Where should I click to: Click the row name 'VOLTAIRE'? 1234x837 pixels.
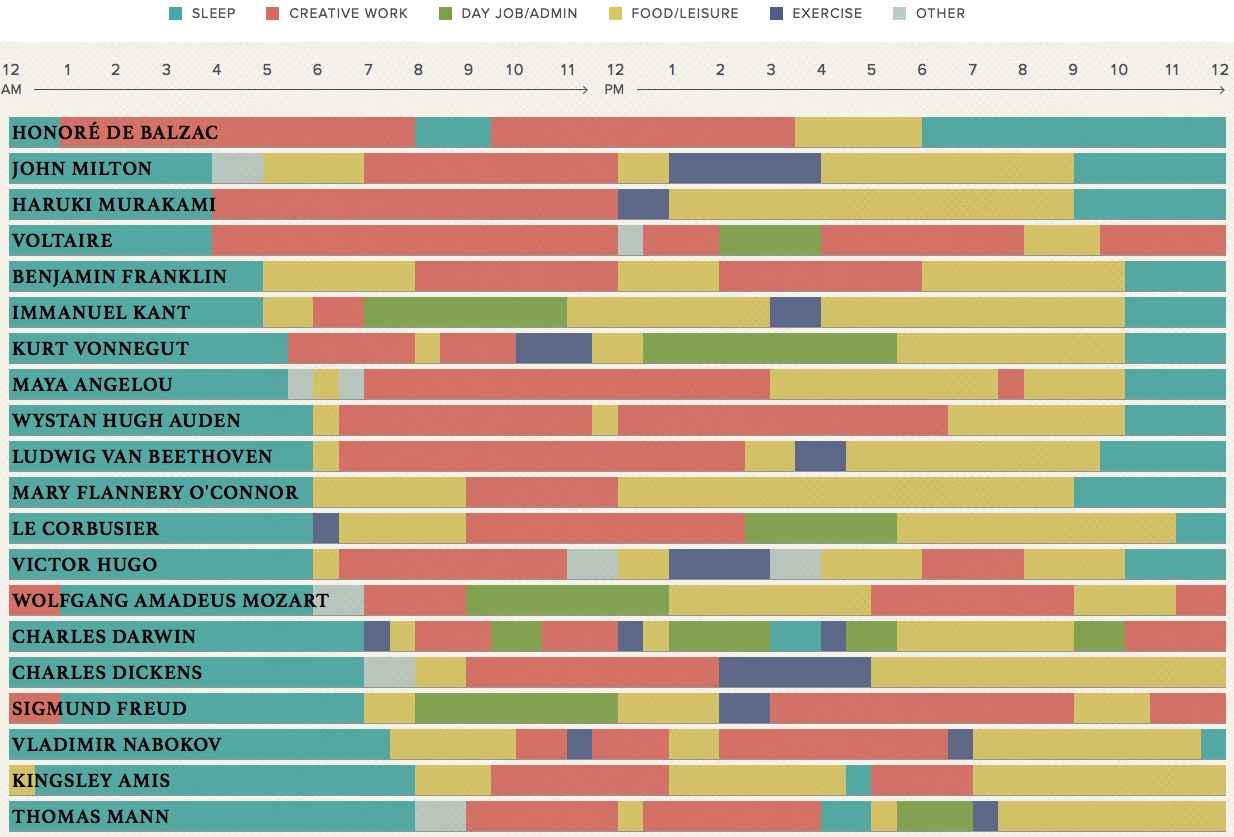62,240
